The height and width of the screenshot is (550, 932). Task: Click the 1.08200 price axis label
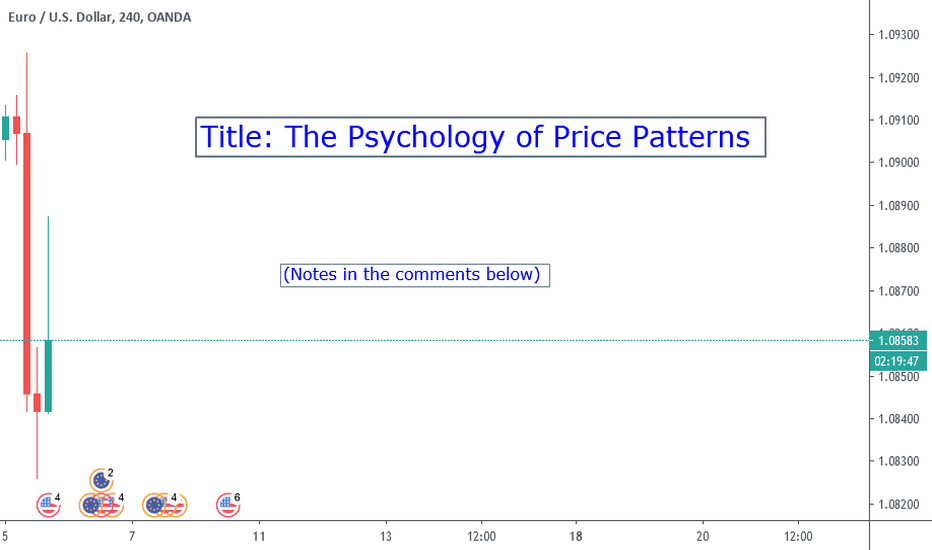coord(899,504)
